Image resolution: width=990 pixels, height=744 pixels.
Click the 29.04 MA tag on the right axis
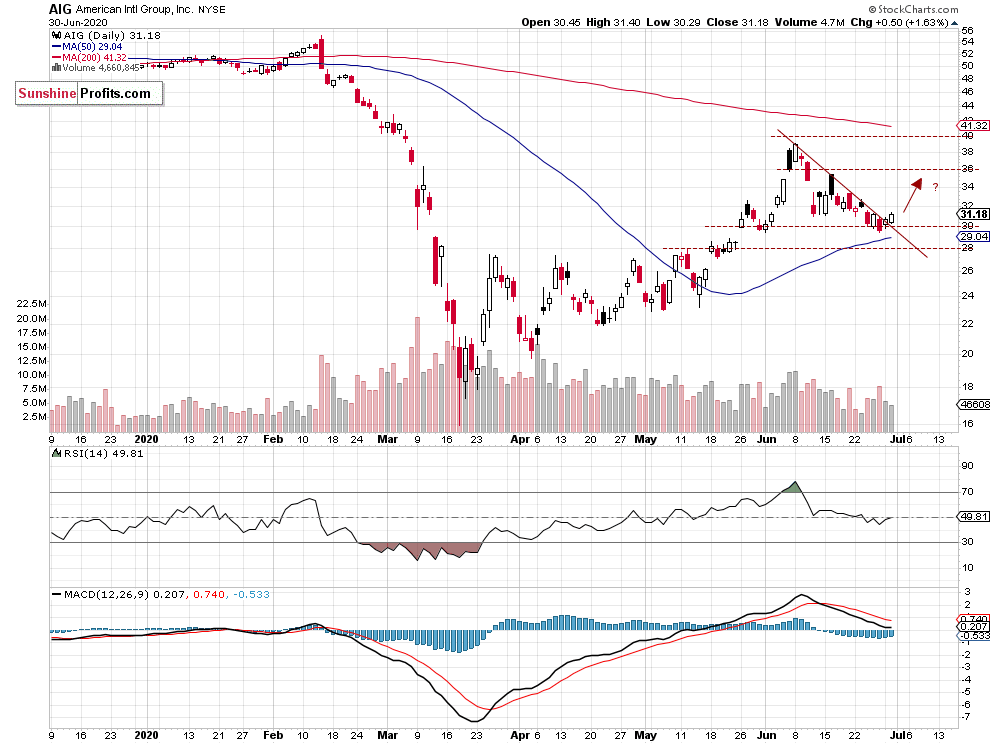point(974,236)
